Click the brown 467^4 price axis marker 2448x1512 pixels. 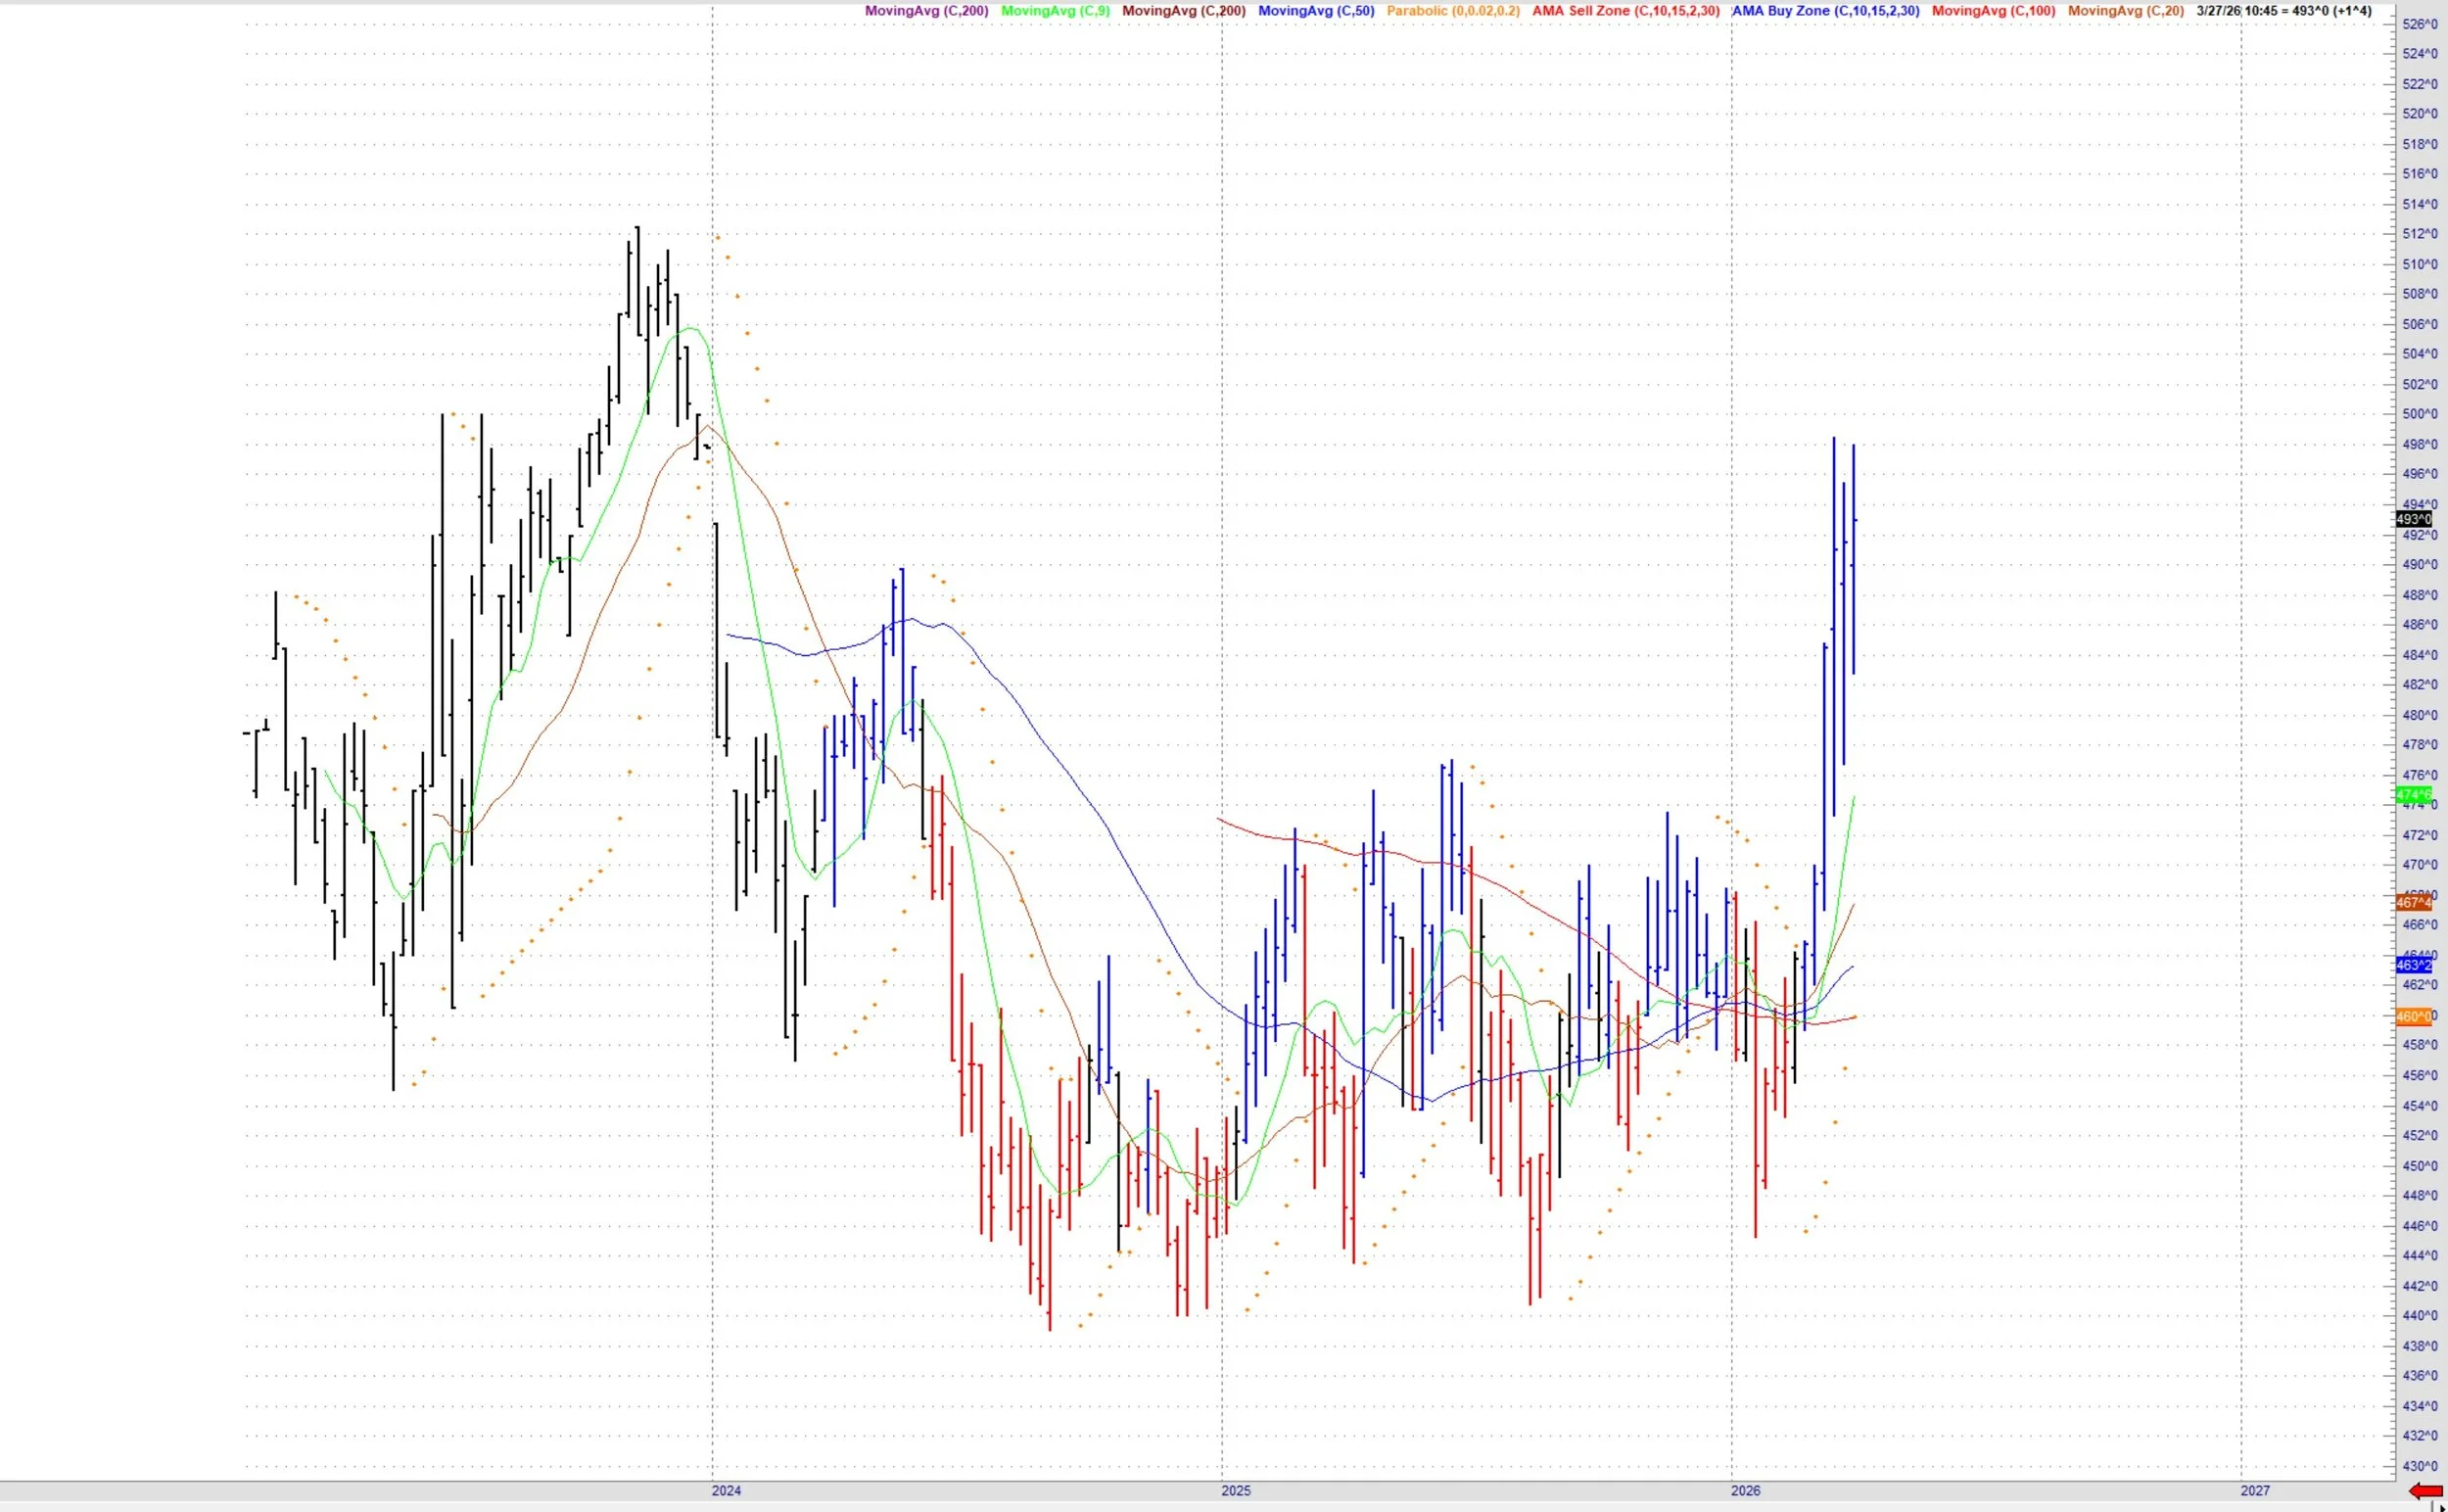click(x=2413, y=902)
